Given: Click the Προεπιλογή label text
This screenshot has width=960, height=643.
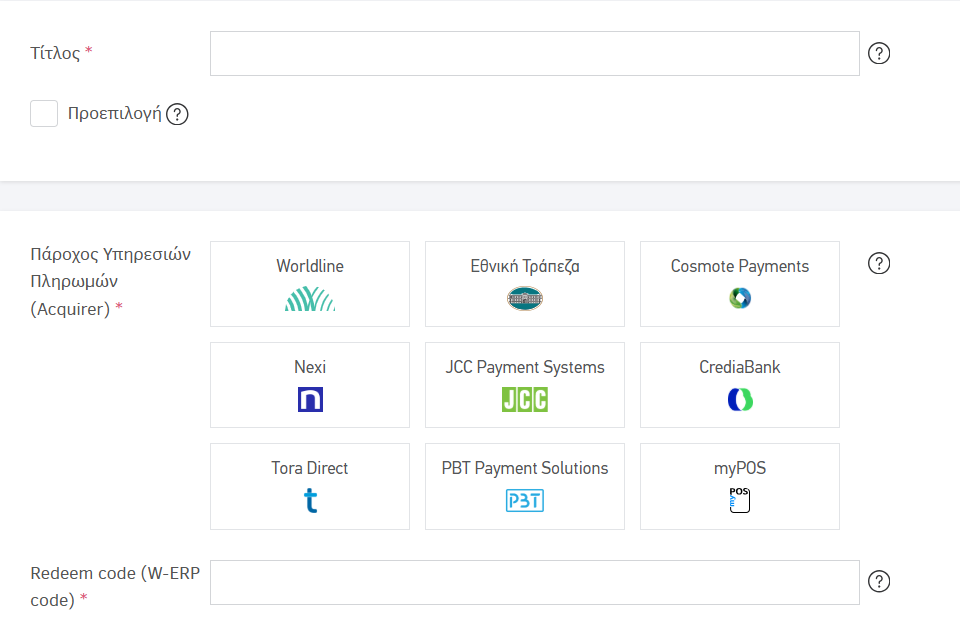Looking at the screenshot, I should [x=114, y=114].
